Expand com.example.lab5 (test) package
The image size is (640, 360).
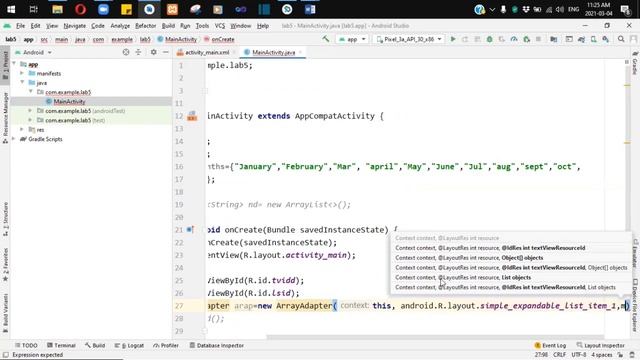(x=30, y=120)
